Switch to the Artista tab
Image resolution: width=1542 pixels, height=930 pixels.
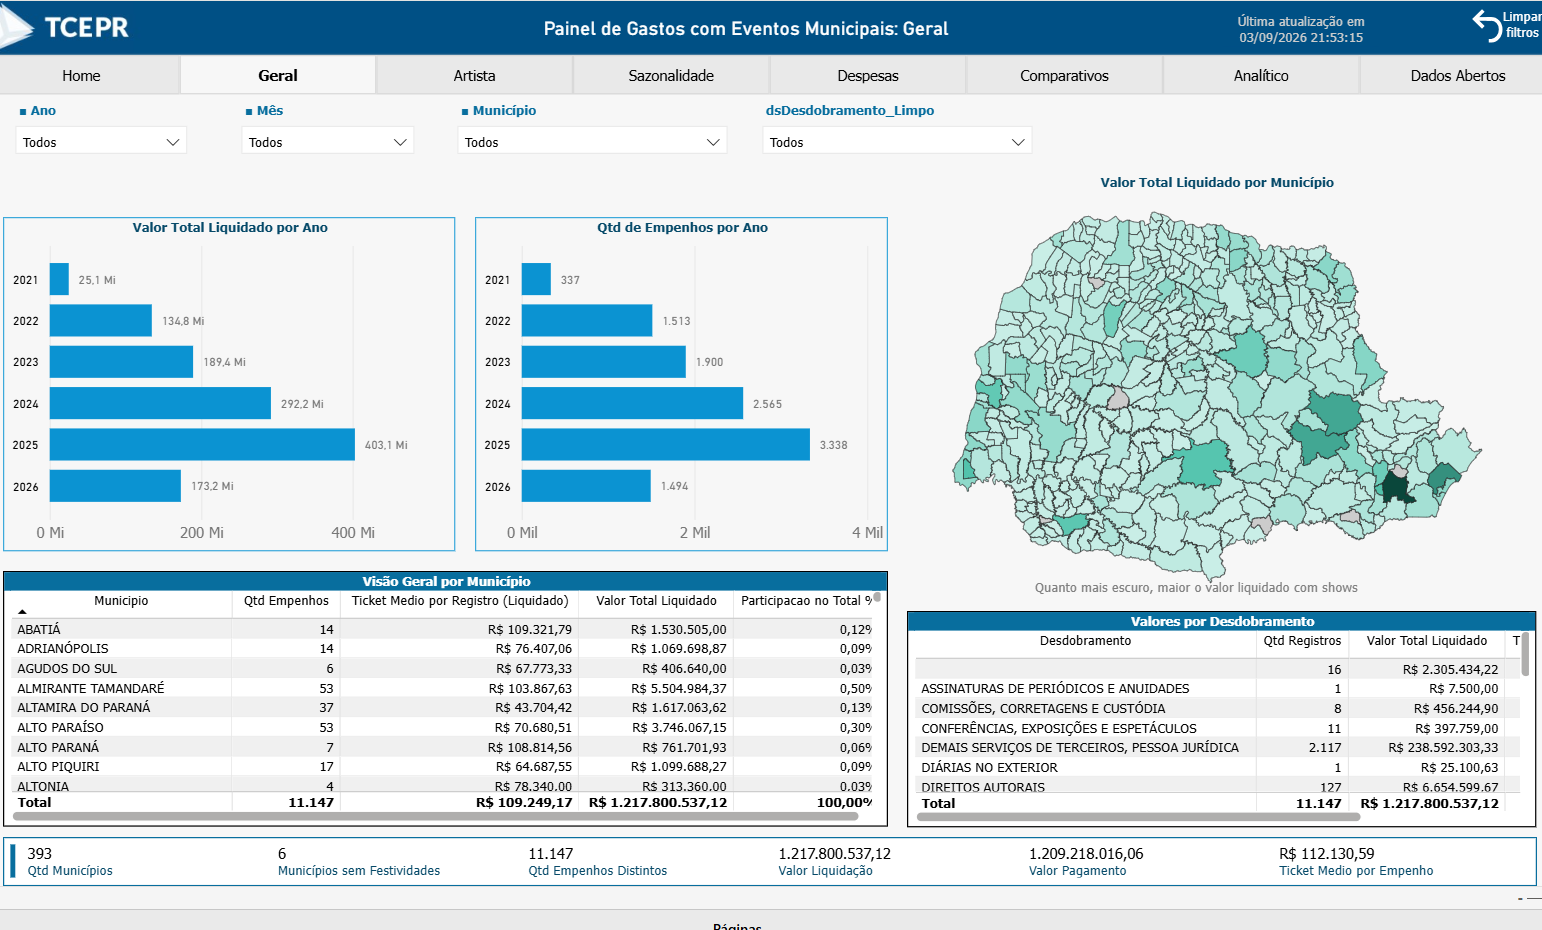click(474, 76)
